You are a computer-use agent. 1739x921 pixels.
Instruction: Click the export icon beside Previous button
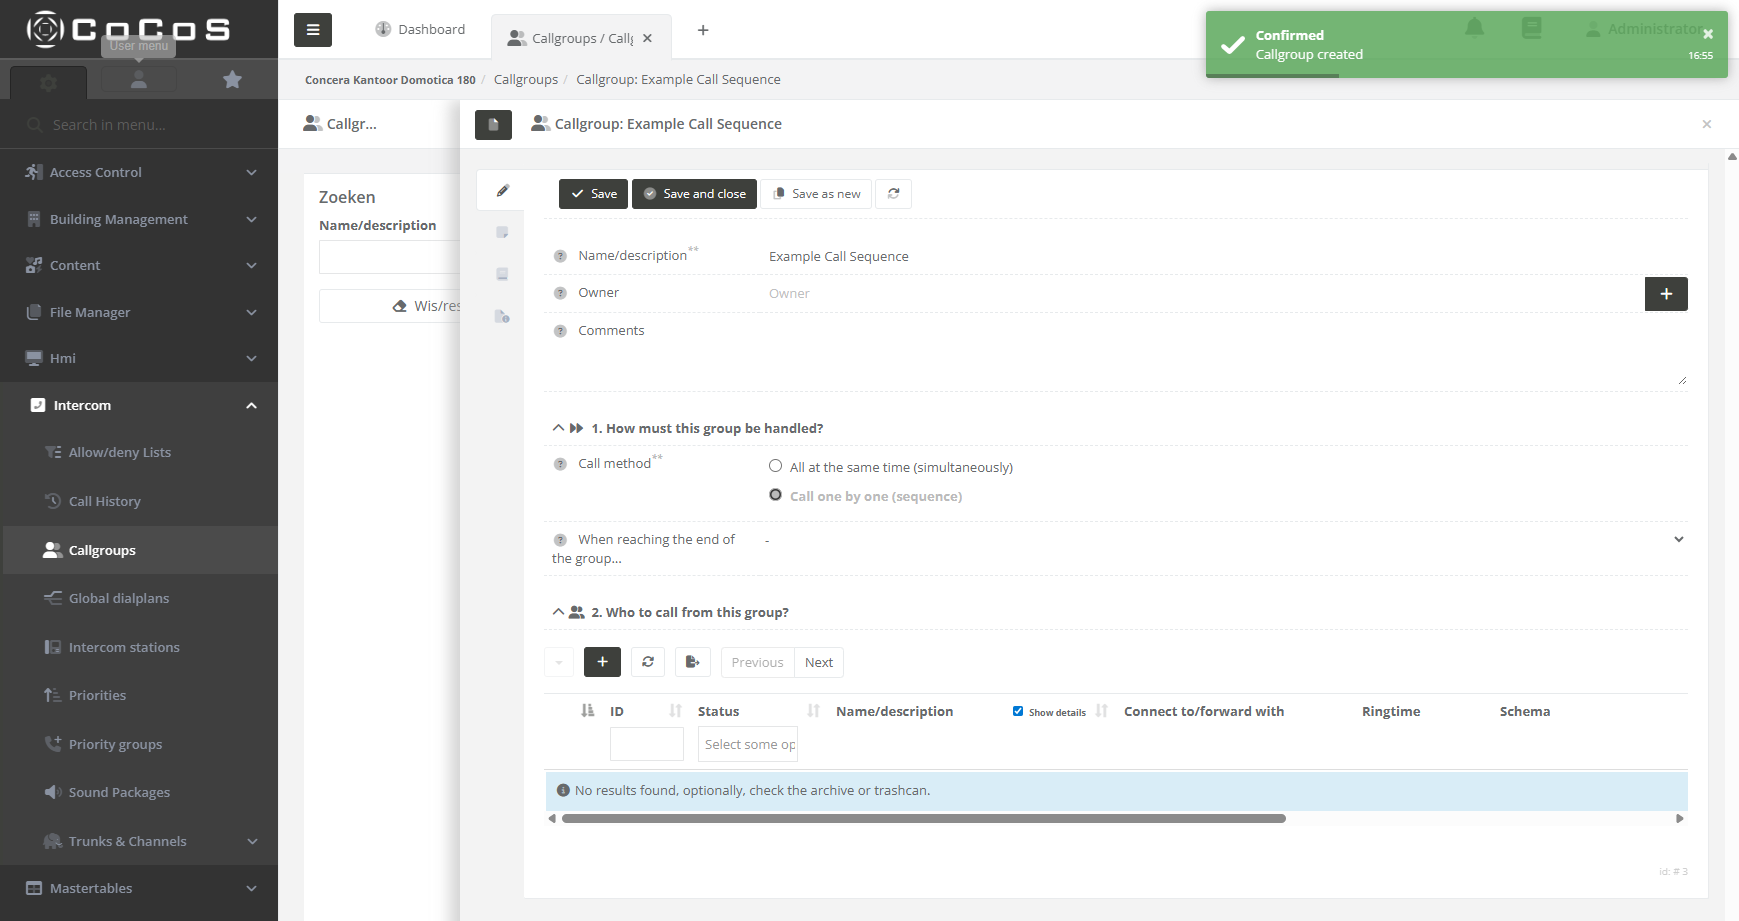pos(692,662)
